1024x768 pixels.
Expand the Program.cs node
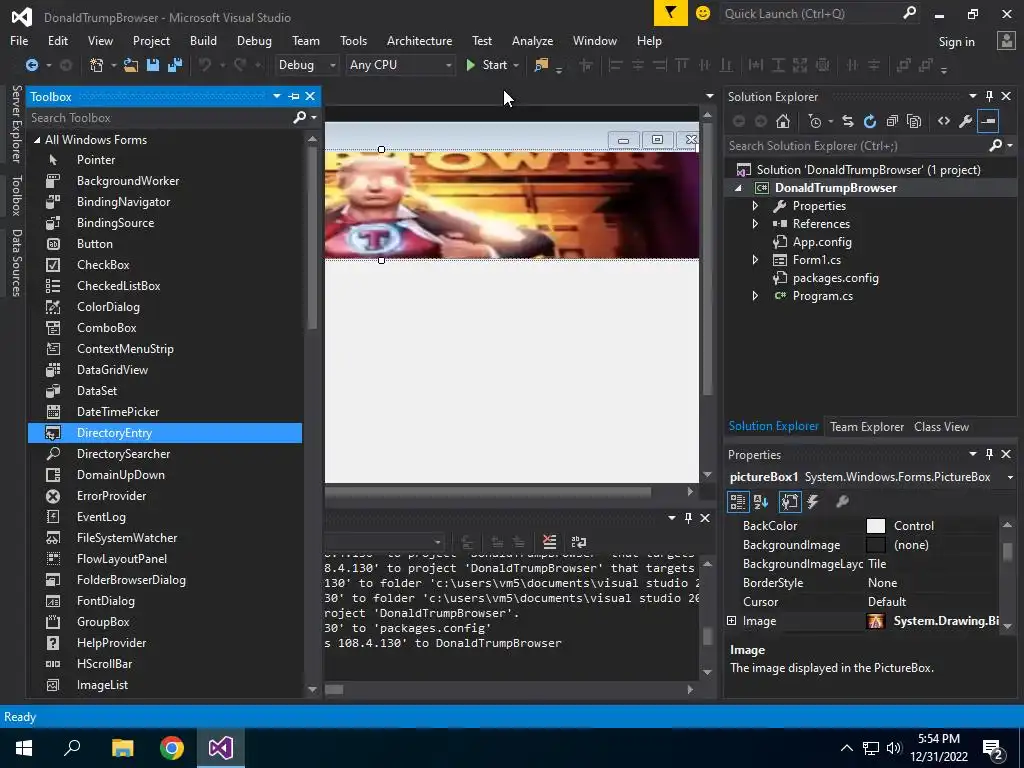756,296
